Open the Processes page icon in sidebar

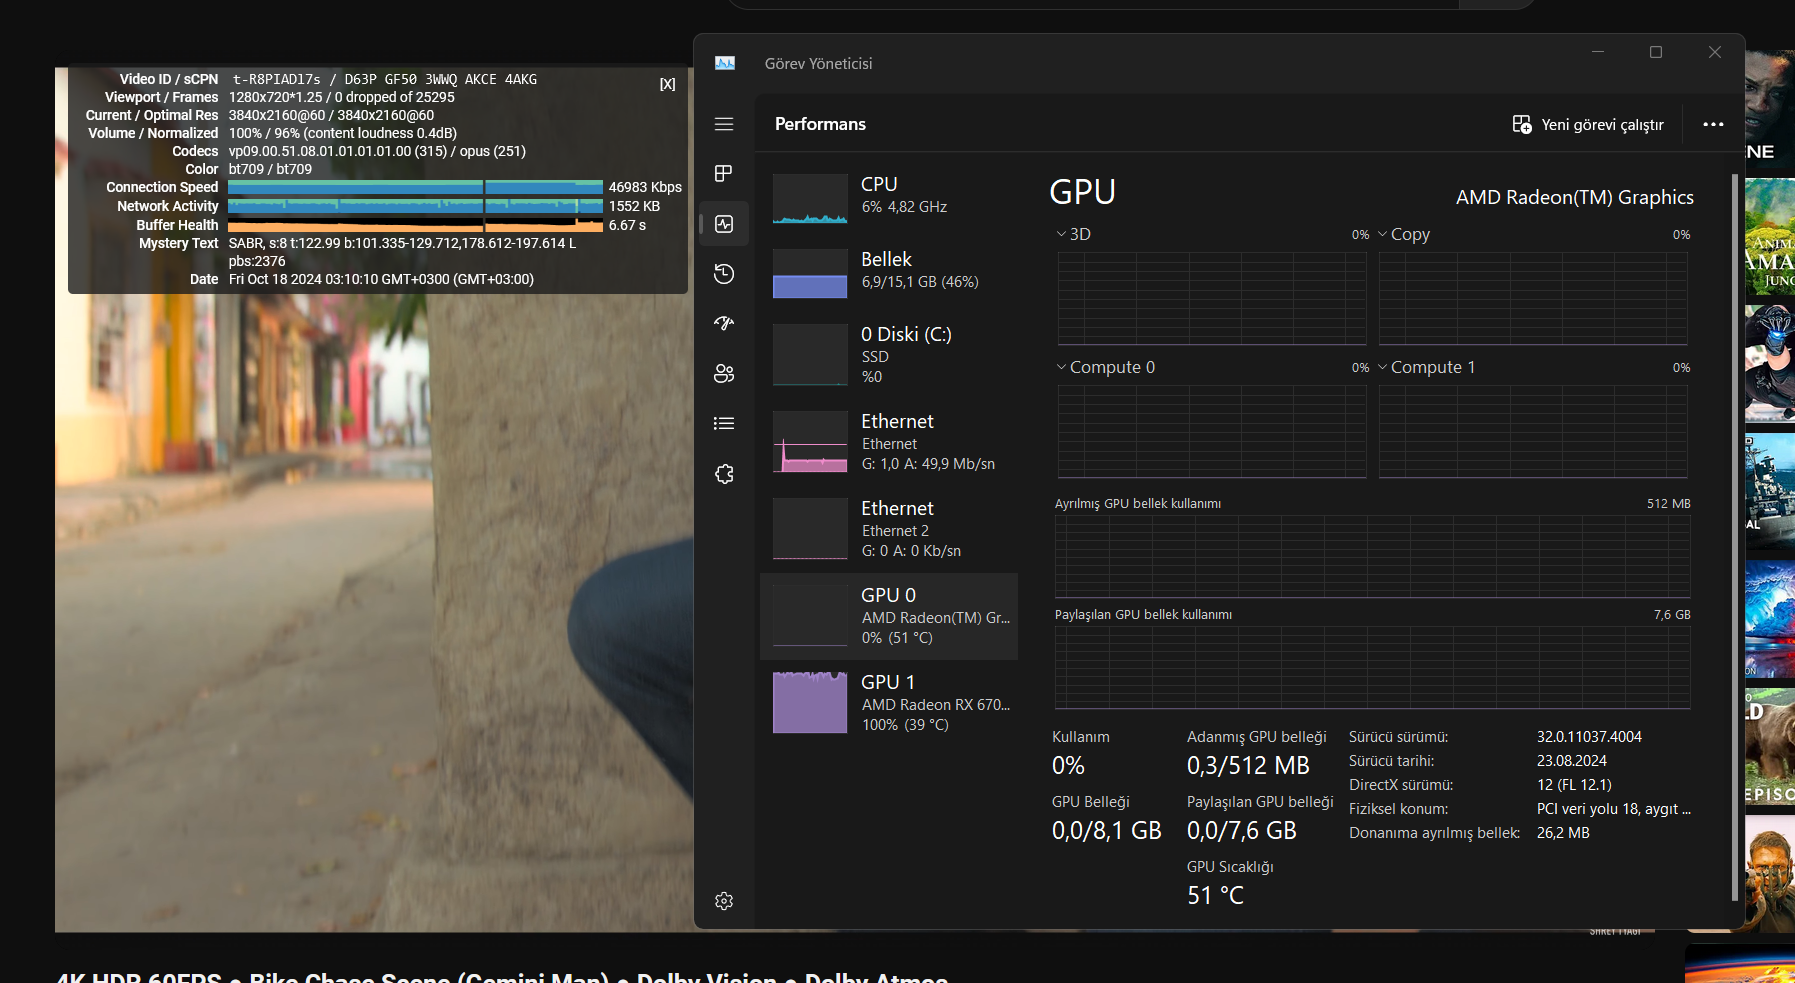coord(724,174)
